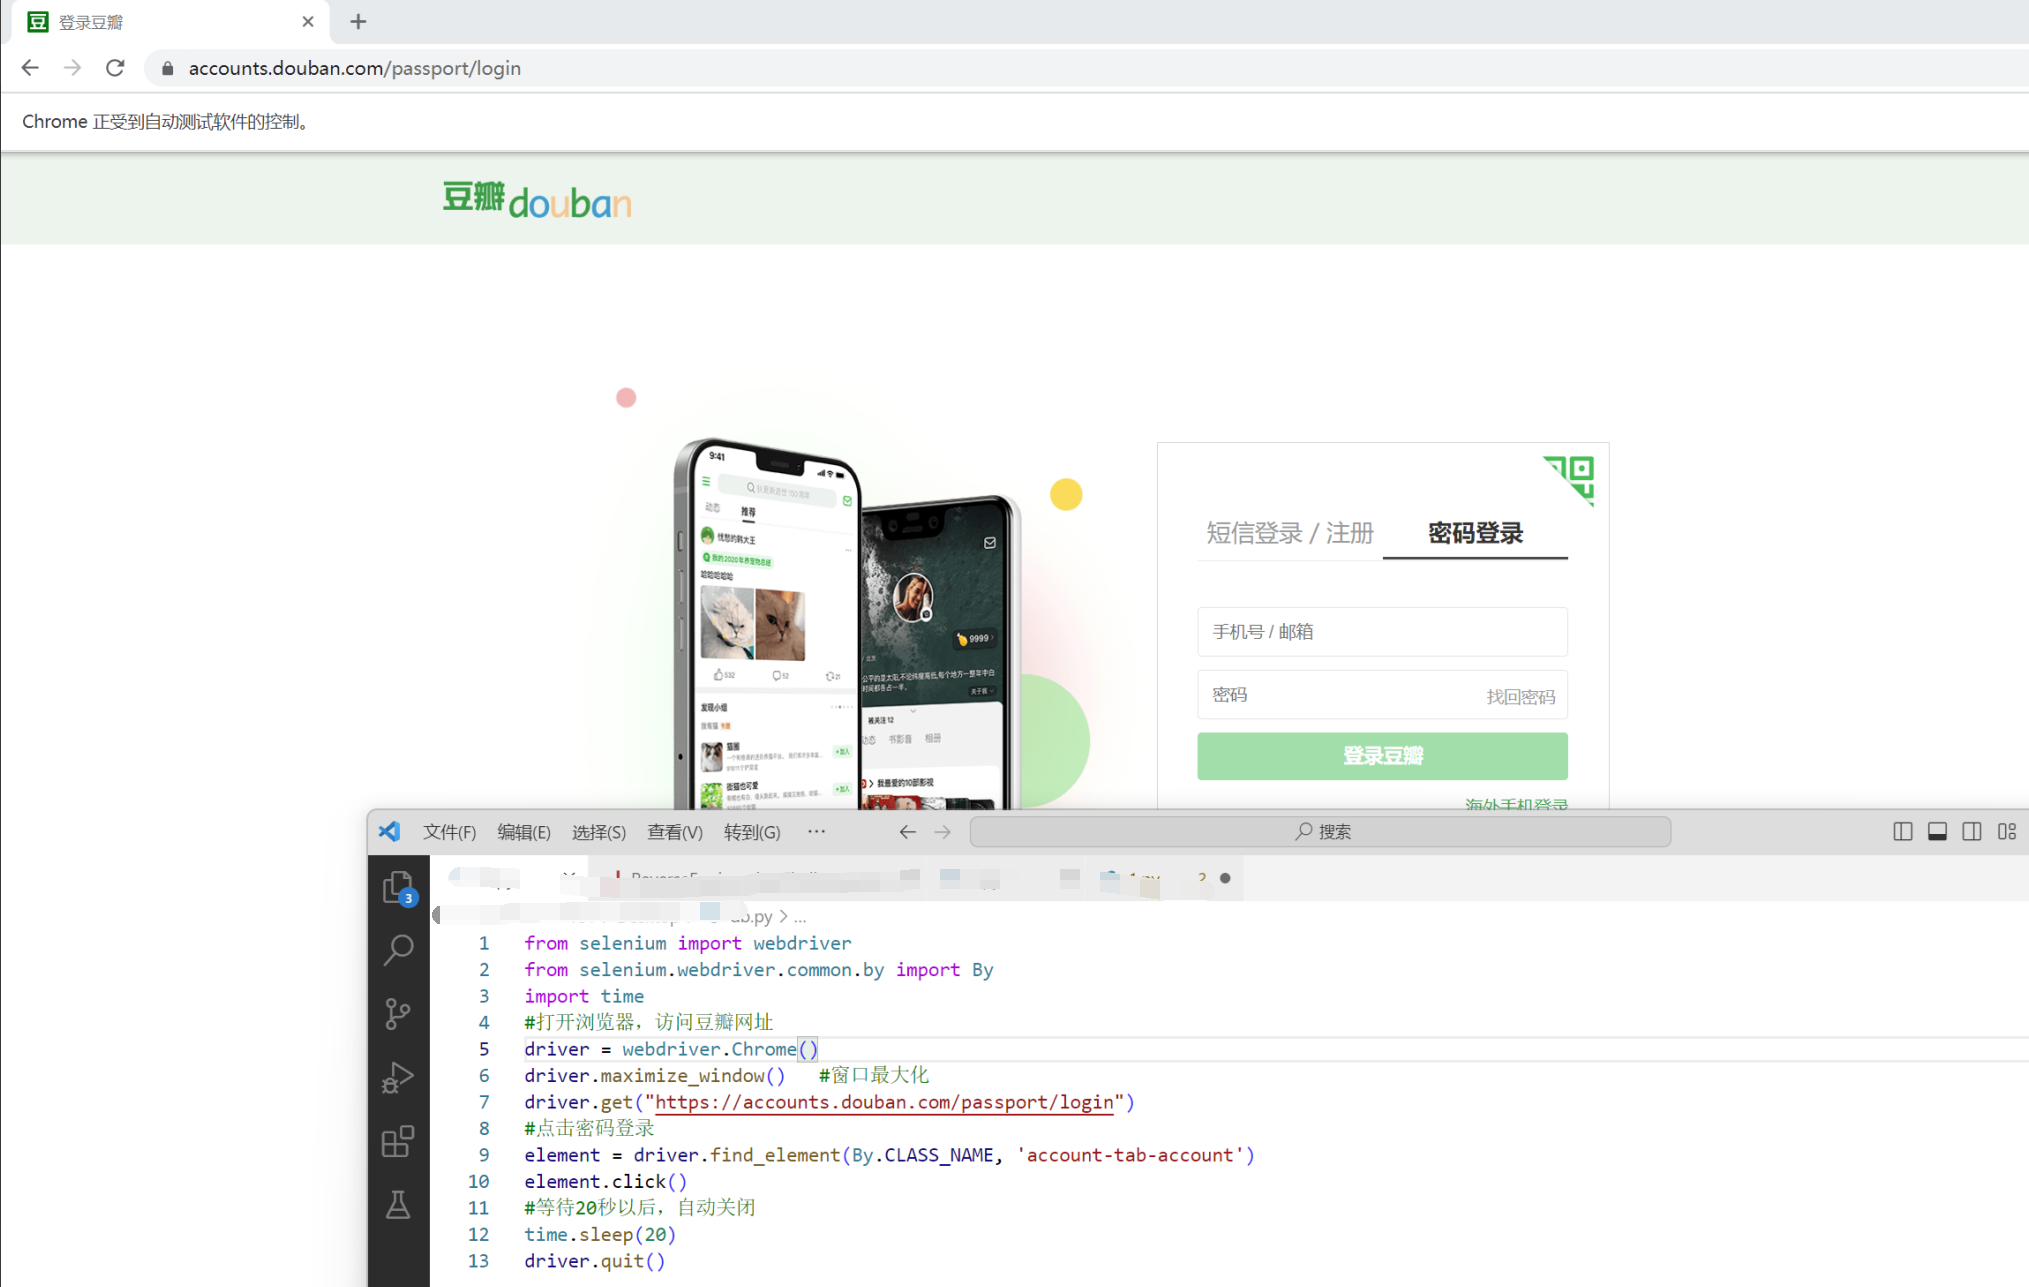Toggle VS Code primary sidebar layout
Screen dimensions: 2029x1287
pos(1902,831)
